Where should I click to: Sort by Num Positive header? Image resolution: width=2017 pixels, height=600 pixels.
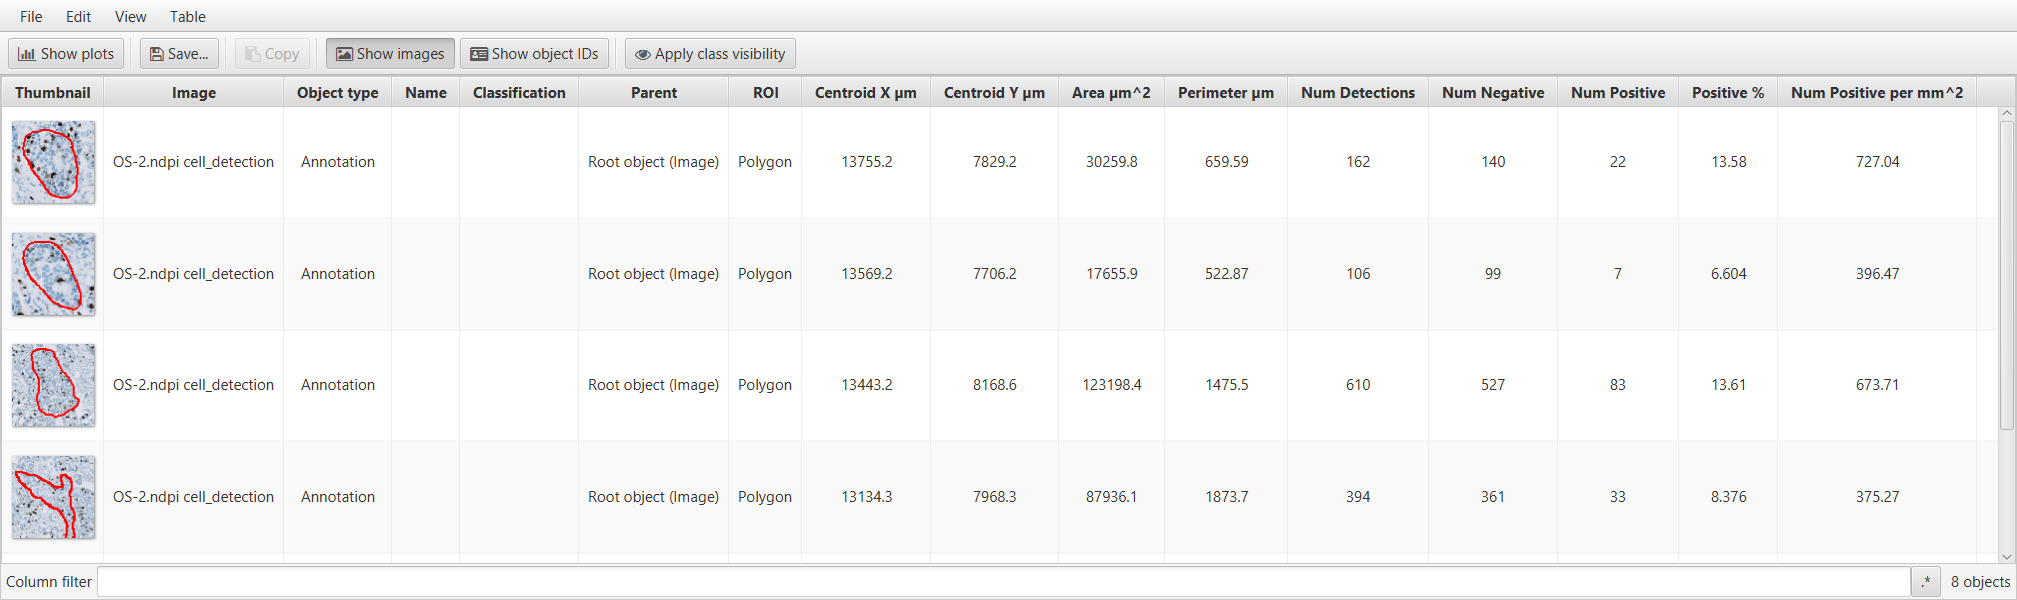(x=1618, y=92)
